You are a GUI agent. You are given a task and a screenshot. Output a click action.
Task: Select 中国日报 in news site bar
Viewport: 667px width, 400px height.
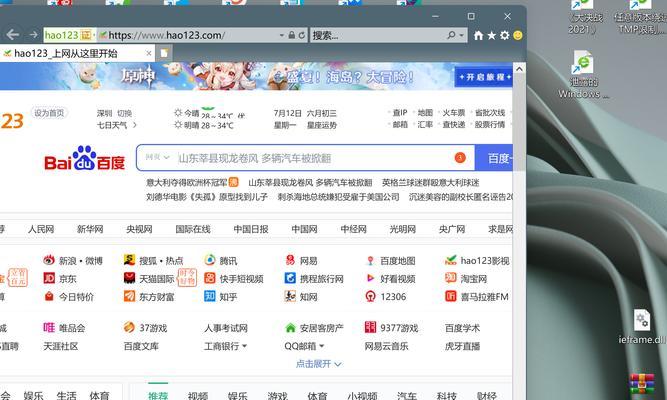coord(251,229)
